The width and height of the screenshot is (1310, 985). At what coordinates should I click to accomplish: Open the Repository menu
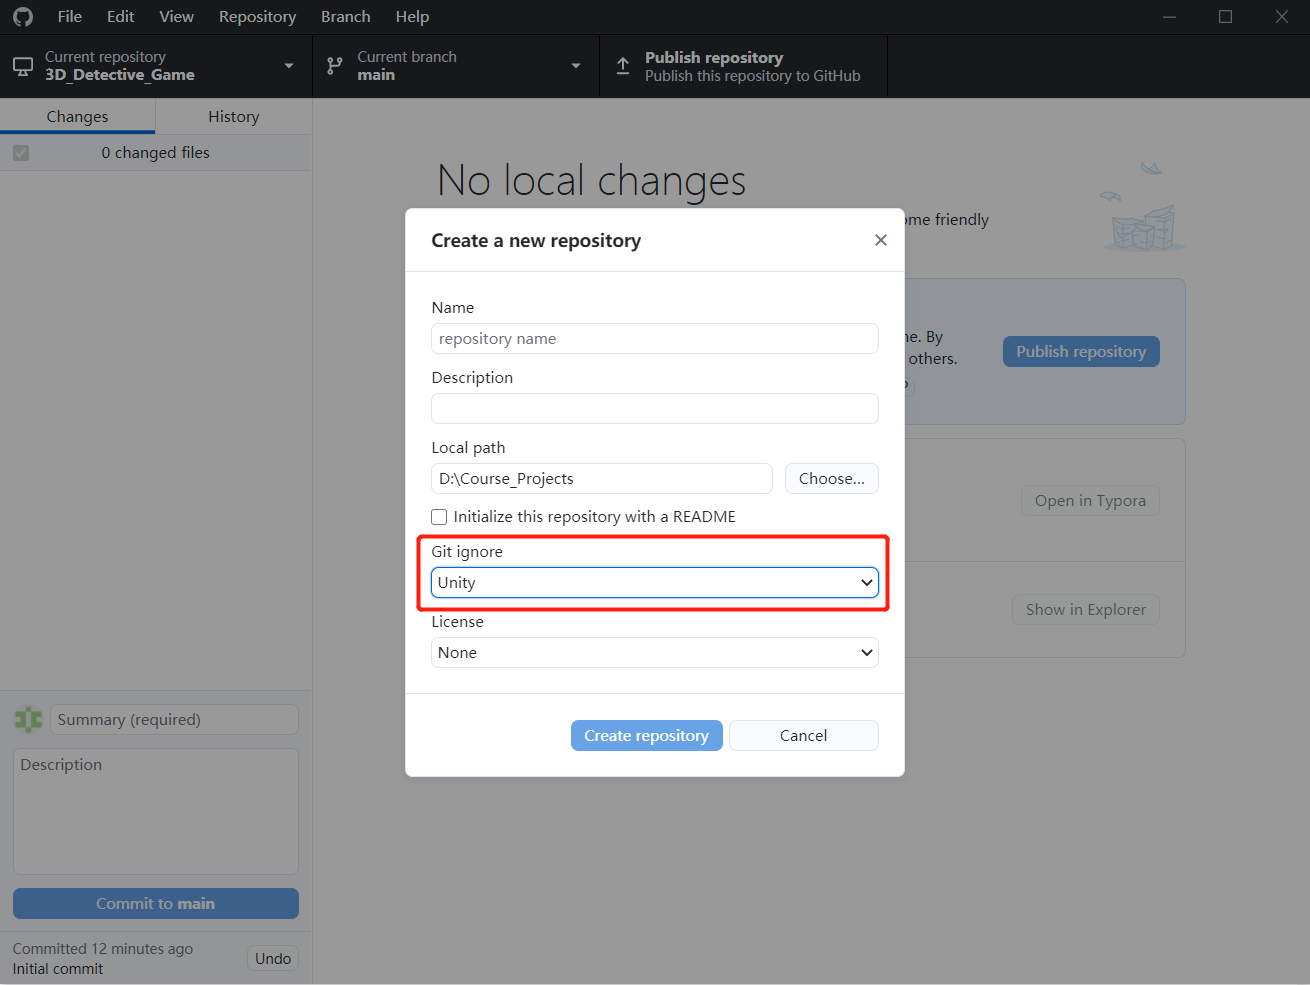[x=257, y=16]
